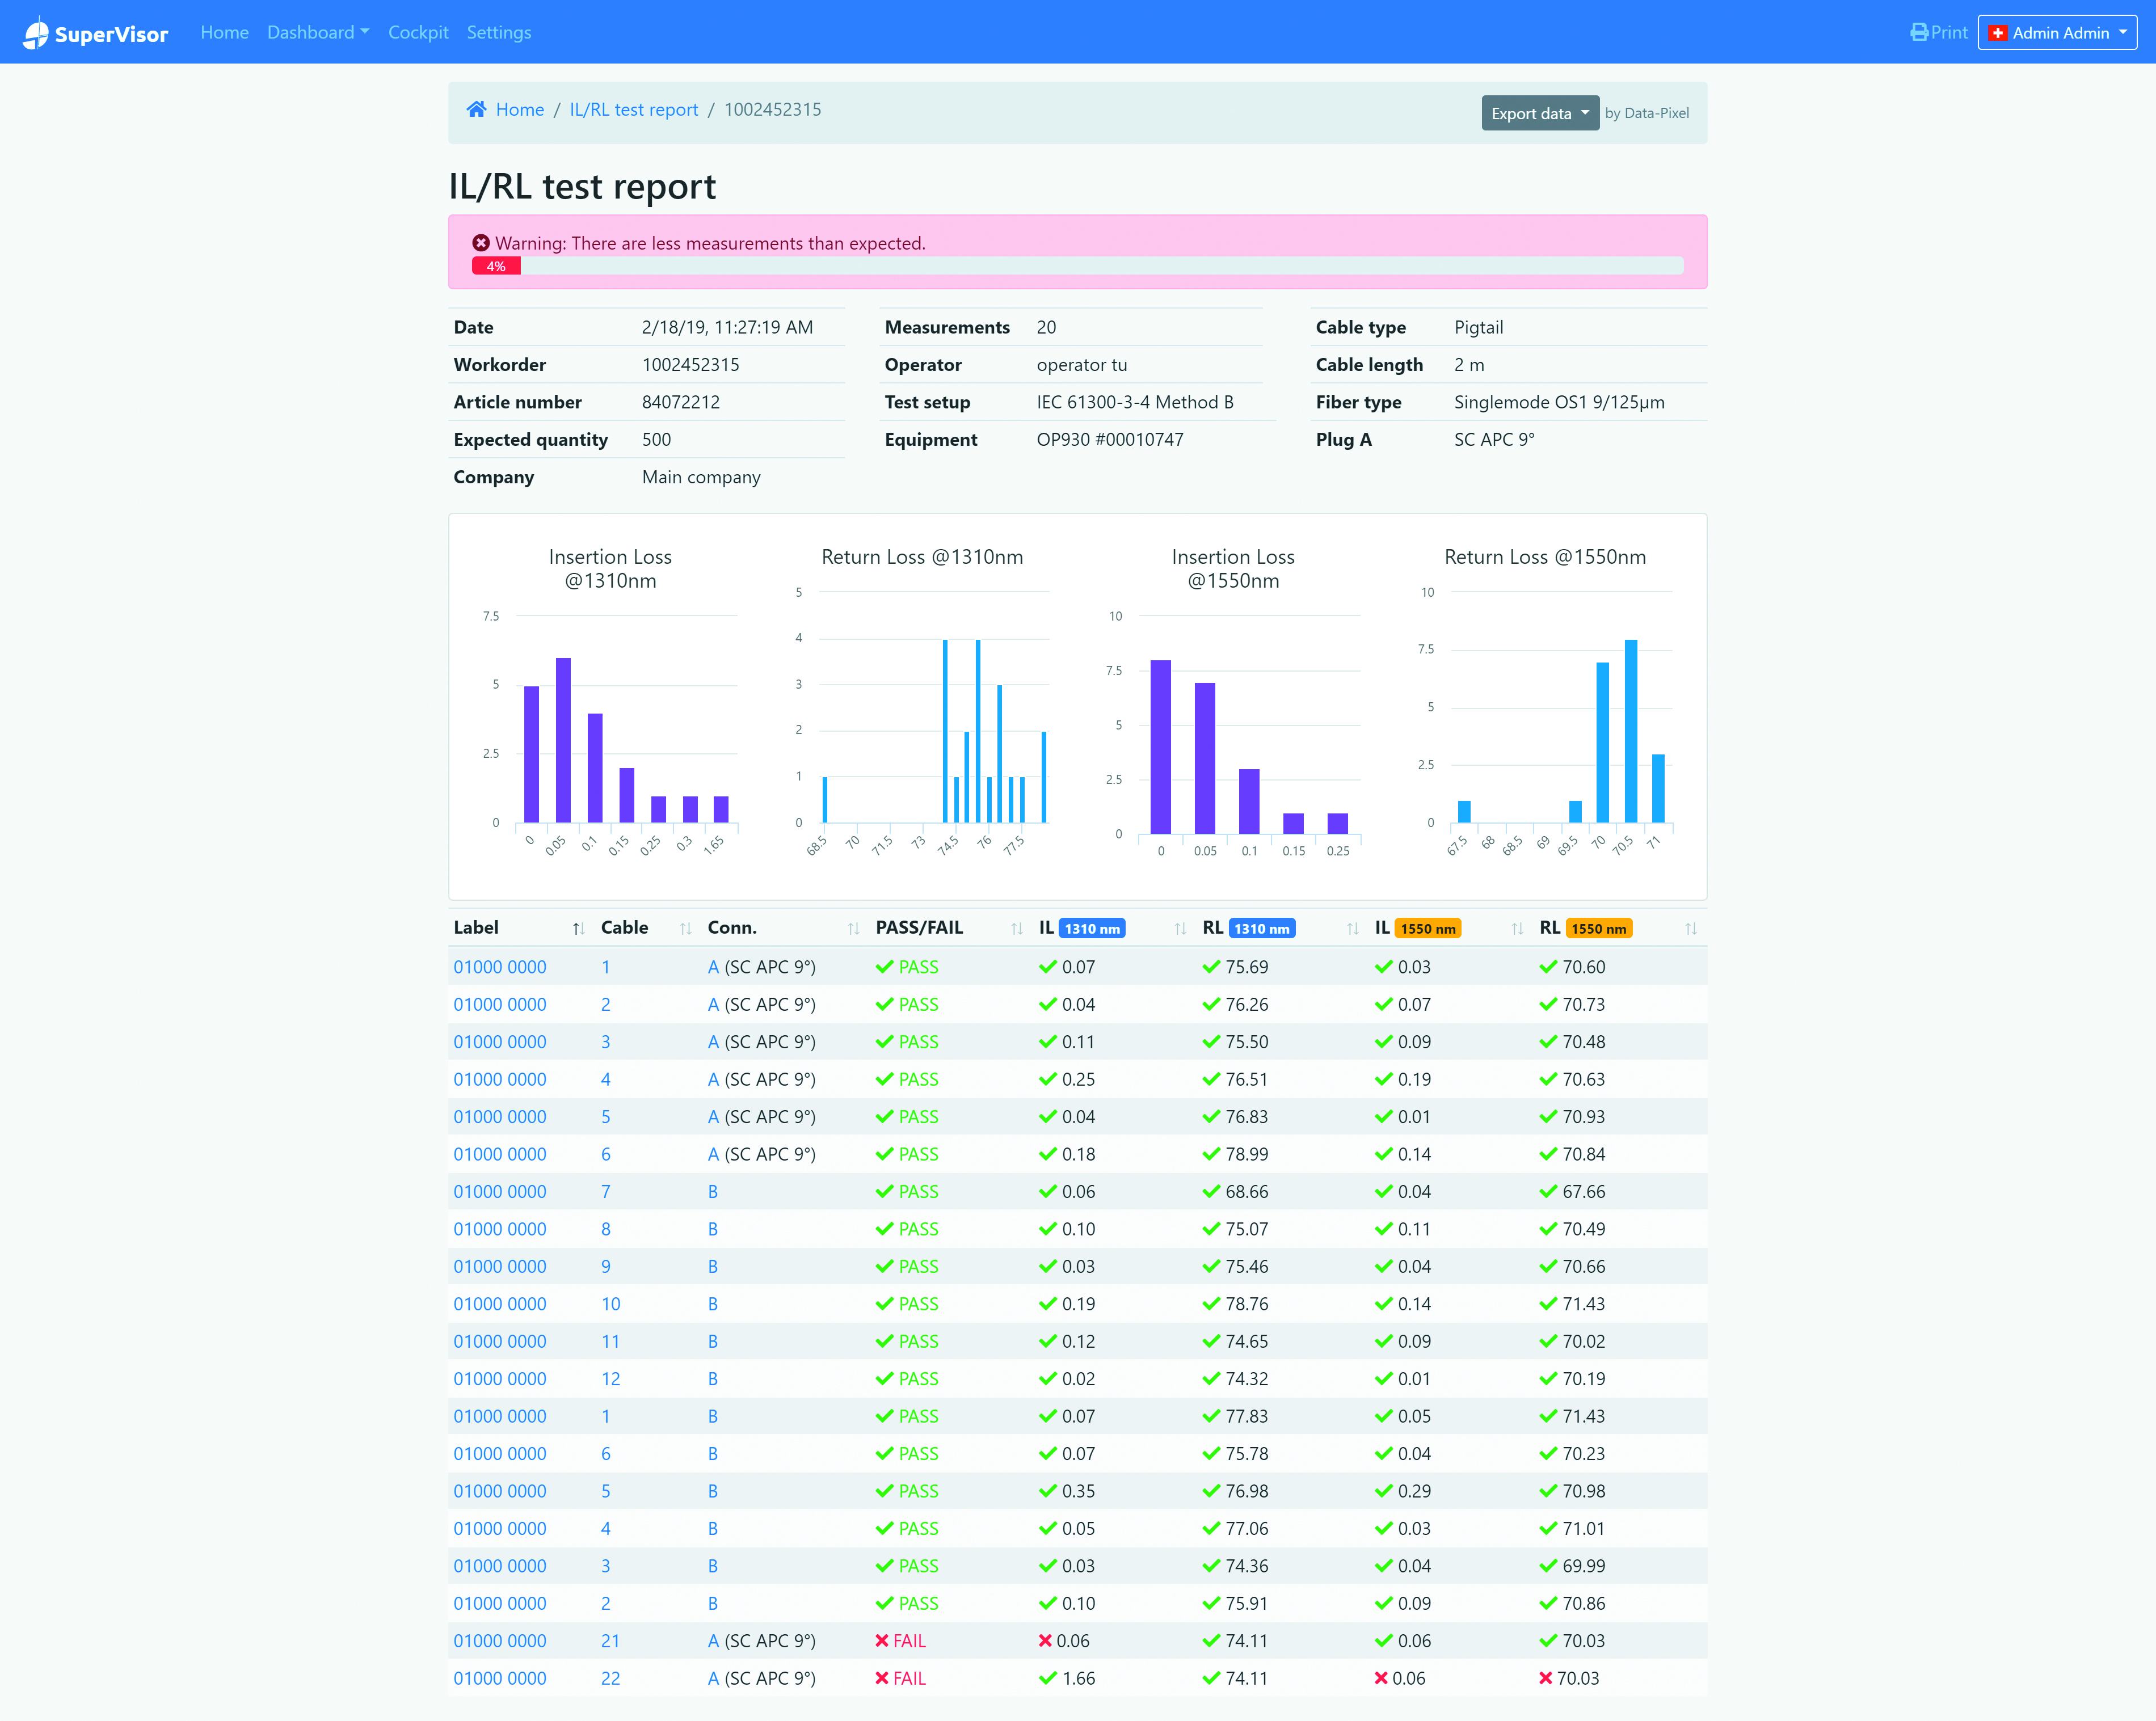Click the red X FAIL icon for cable 21
The image size is (2156, 1721).
[882, 1641]
